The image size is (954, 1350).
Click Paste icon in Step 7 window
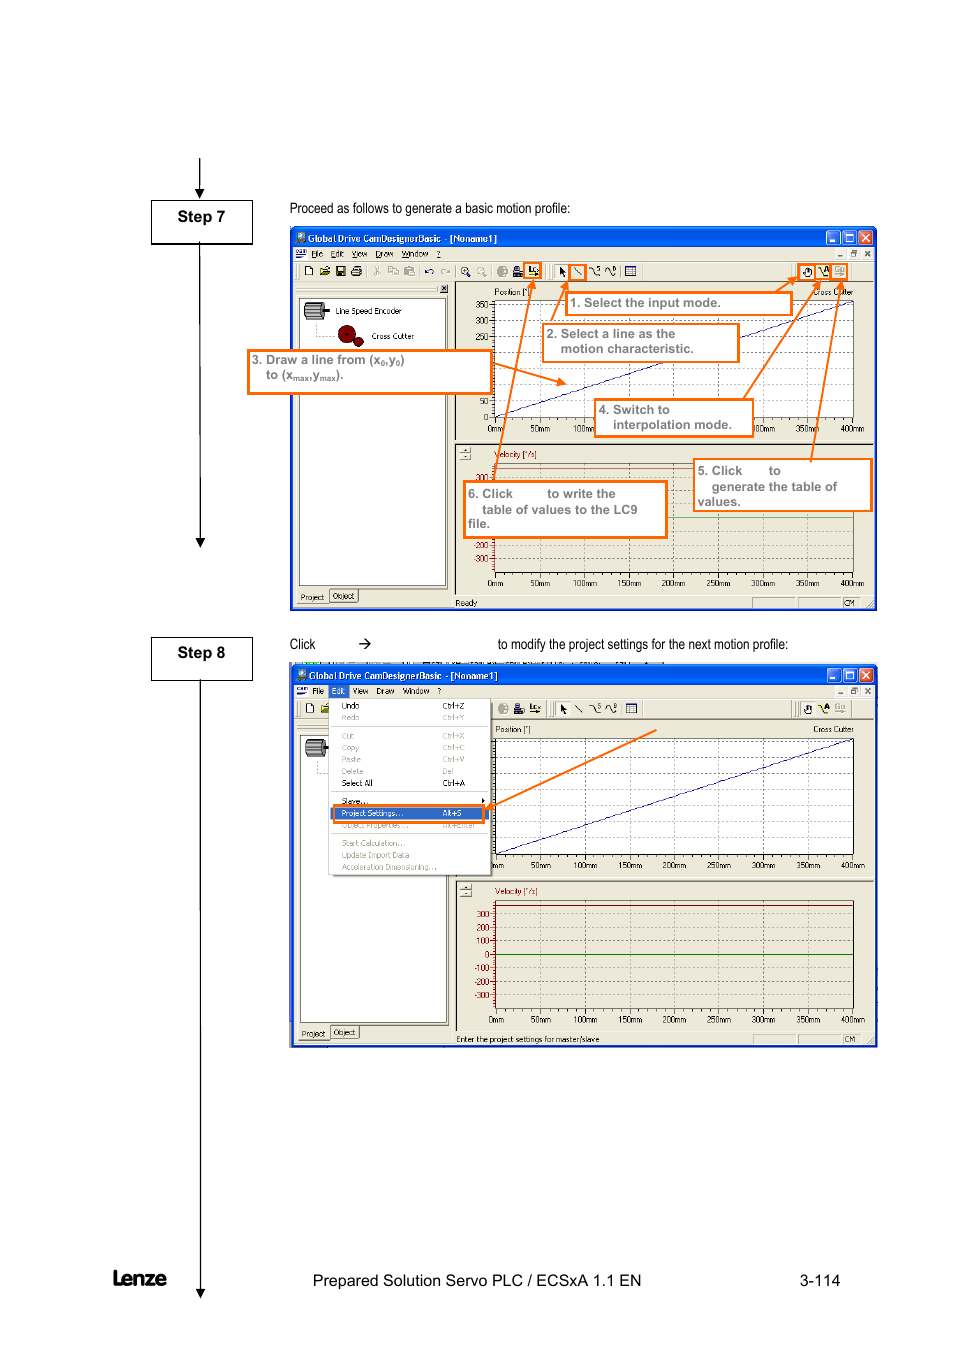pyautogui.click(x=409, y=271)
